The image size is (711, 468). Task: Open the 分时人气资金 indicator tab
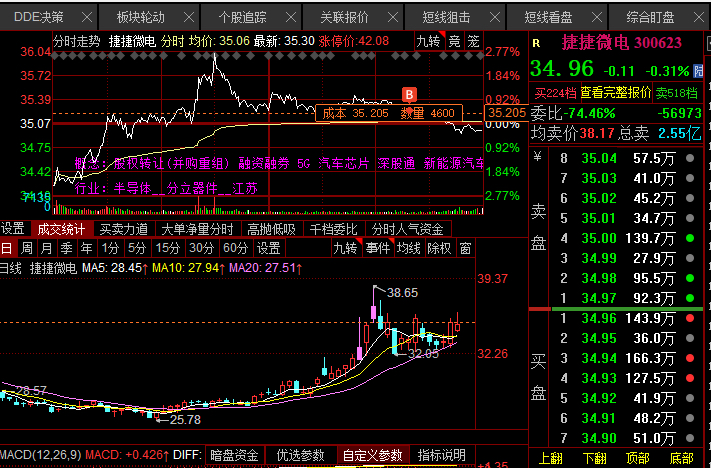(x=408, y=229)
